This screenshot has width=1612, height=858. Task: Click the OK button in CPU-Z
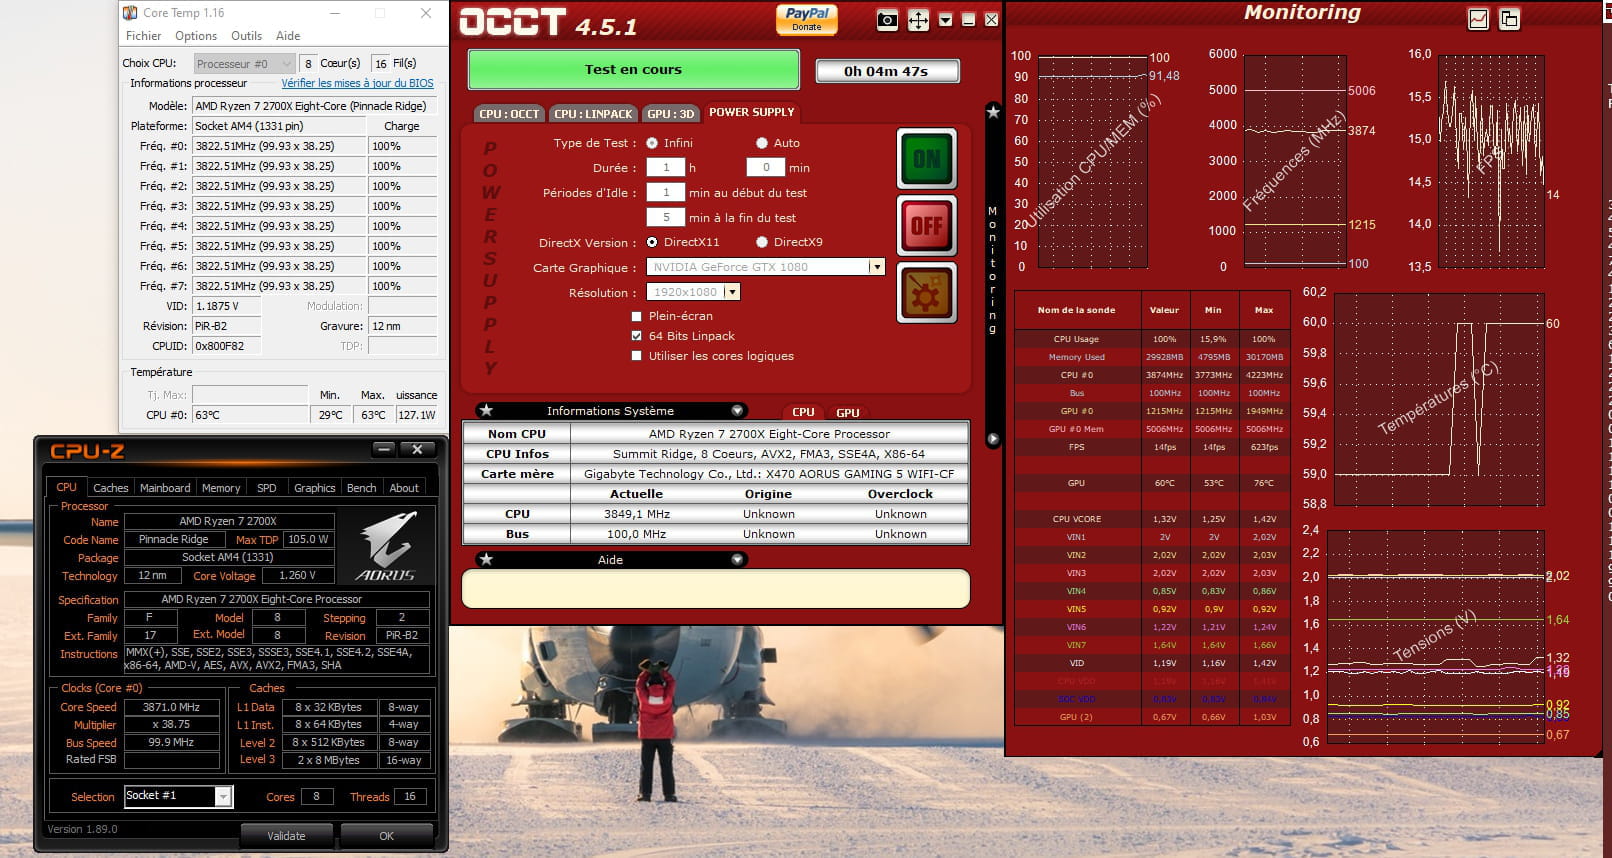(387, 835)
